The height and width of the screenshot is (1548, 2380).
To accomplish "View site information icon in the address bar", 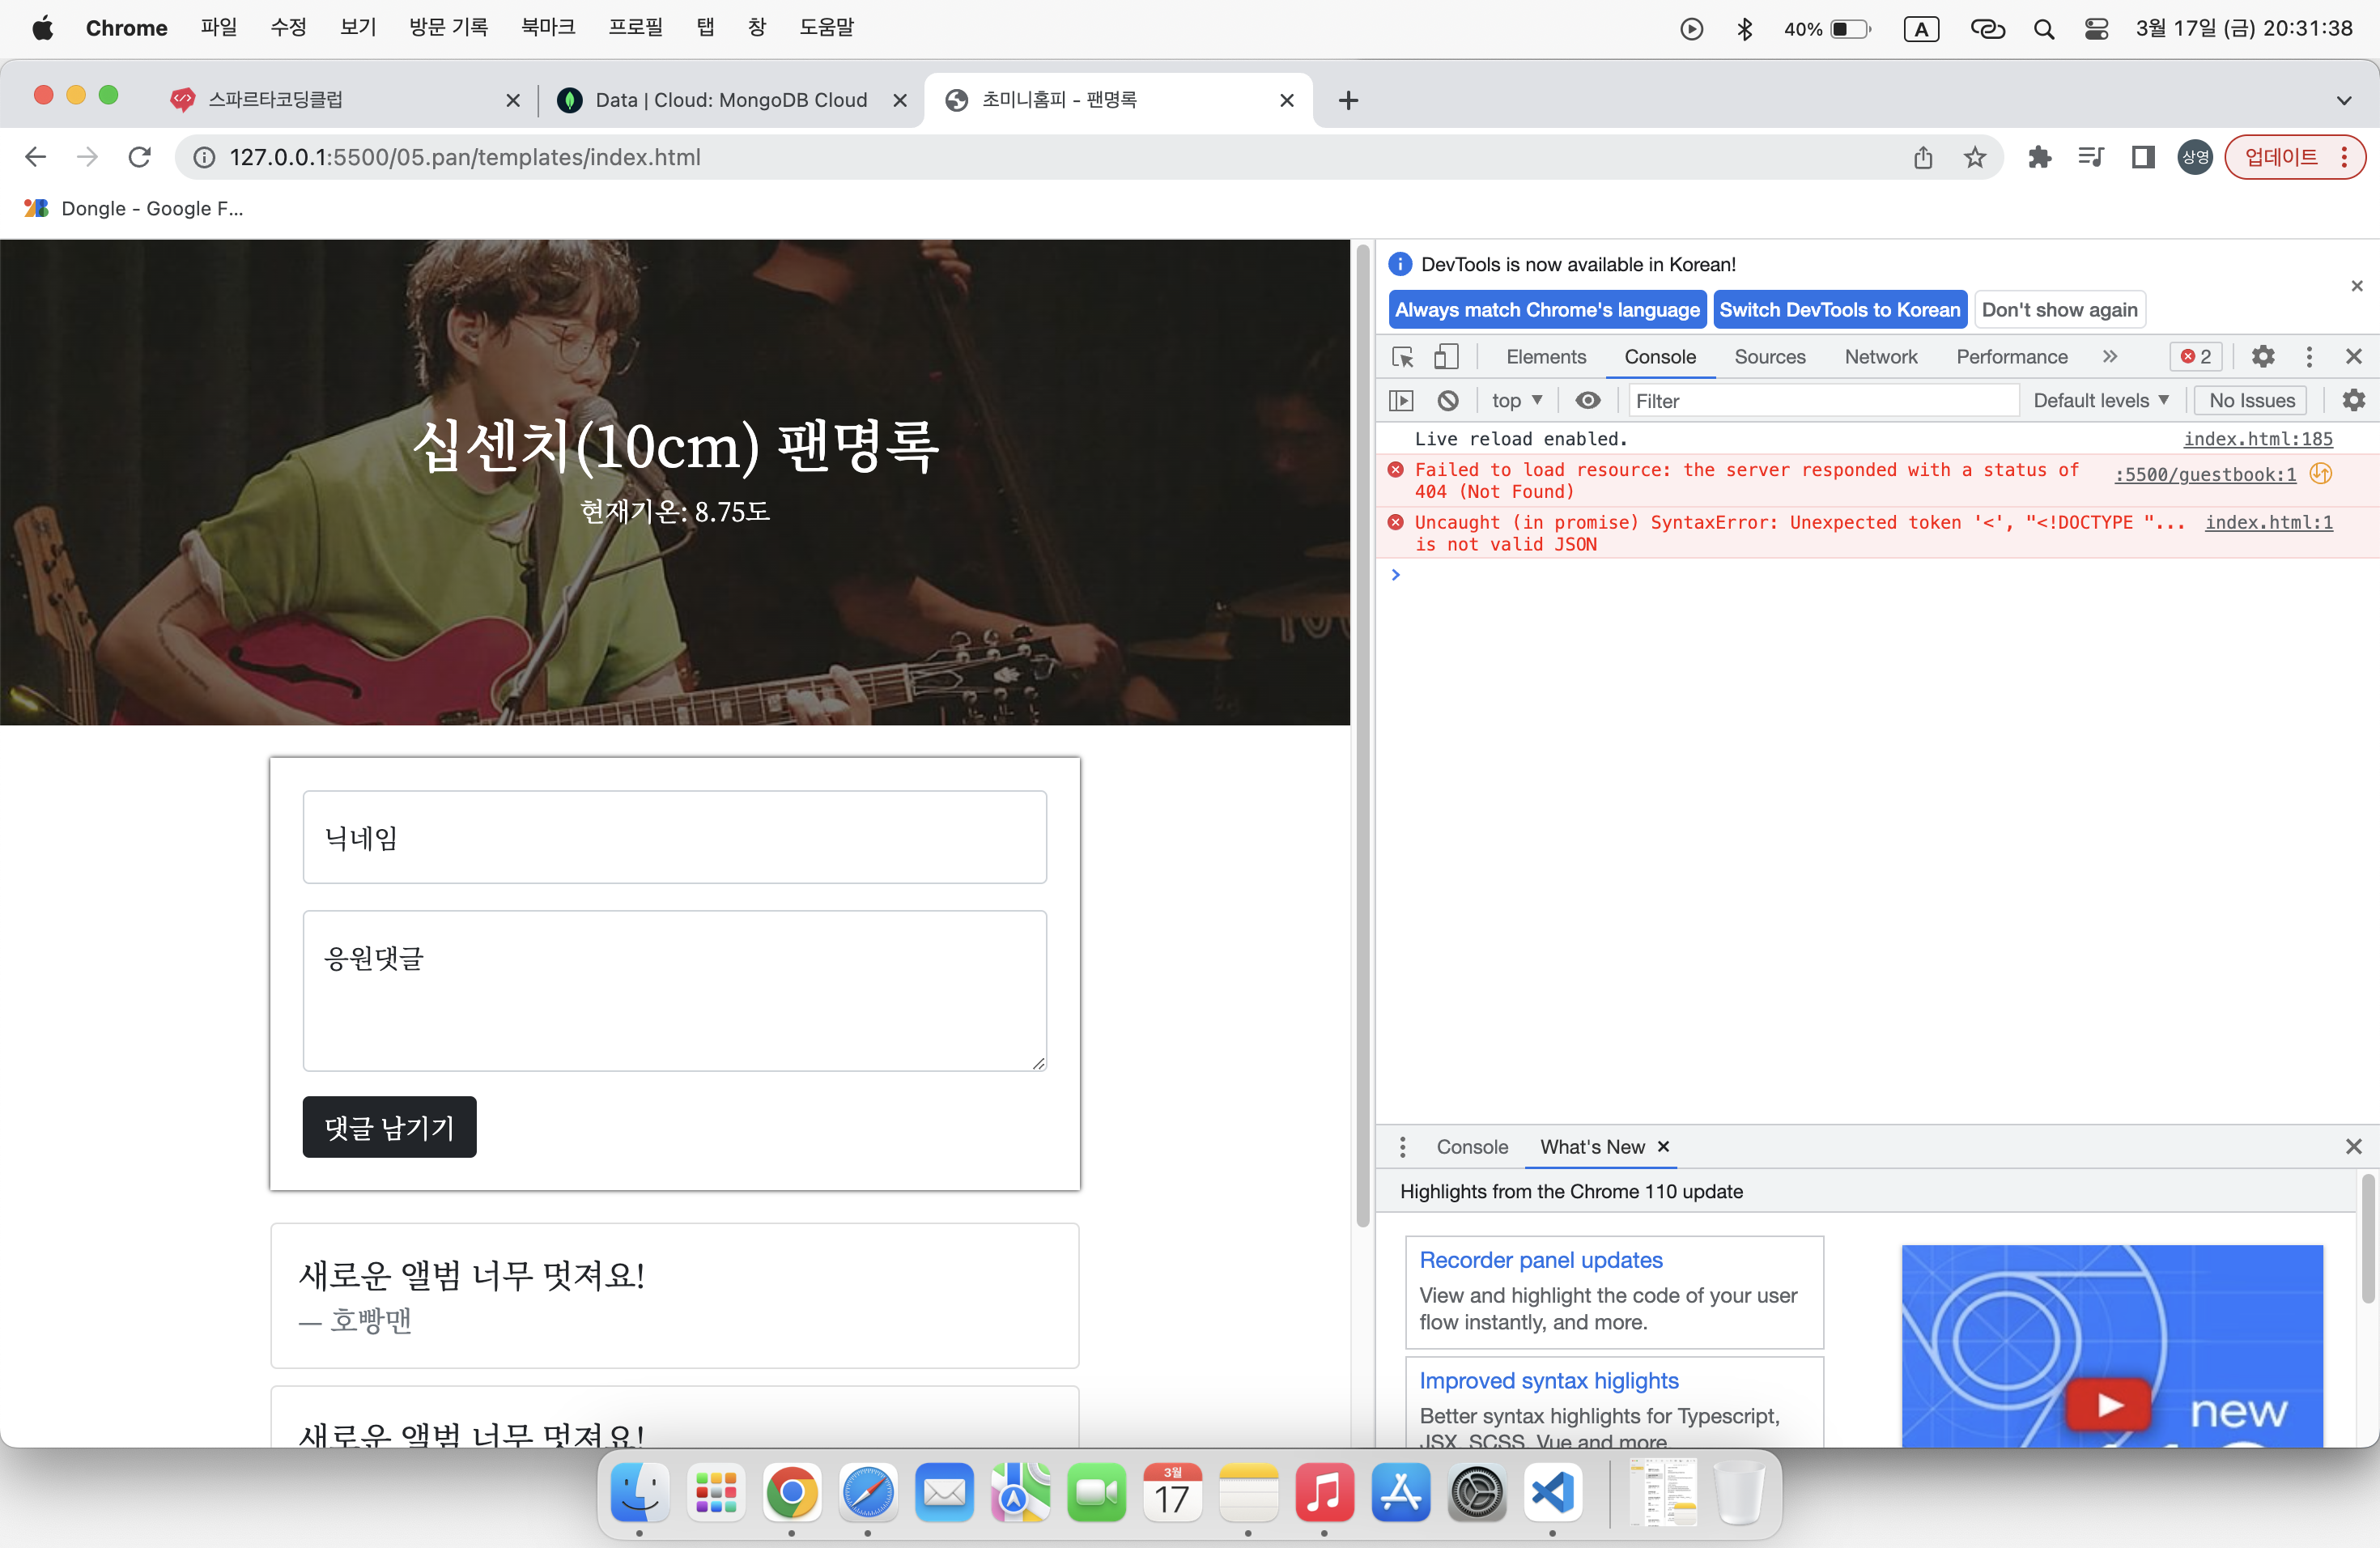I will [204, 157].
